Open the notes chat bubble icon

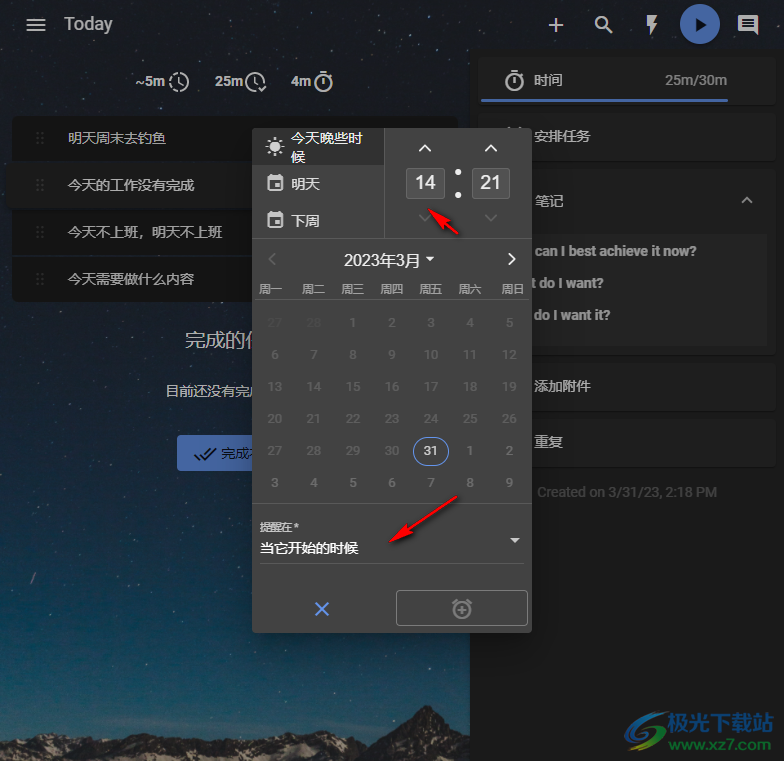click(748, 25)
